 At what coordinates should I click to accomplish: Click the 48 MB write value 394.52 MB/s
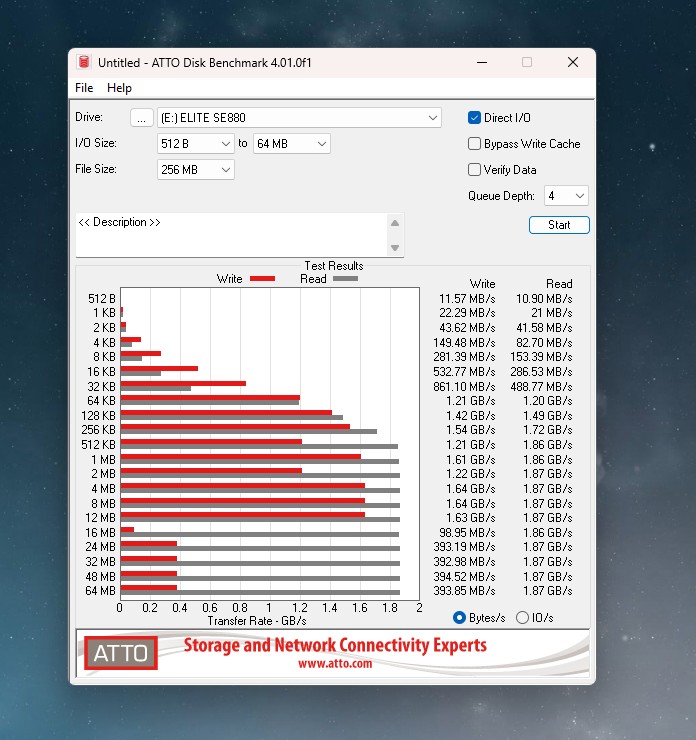[x=464, y=576]
